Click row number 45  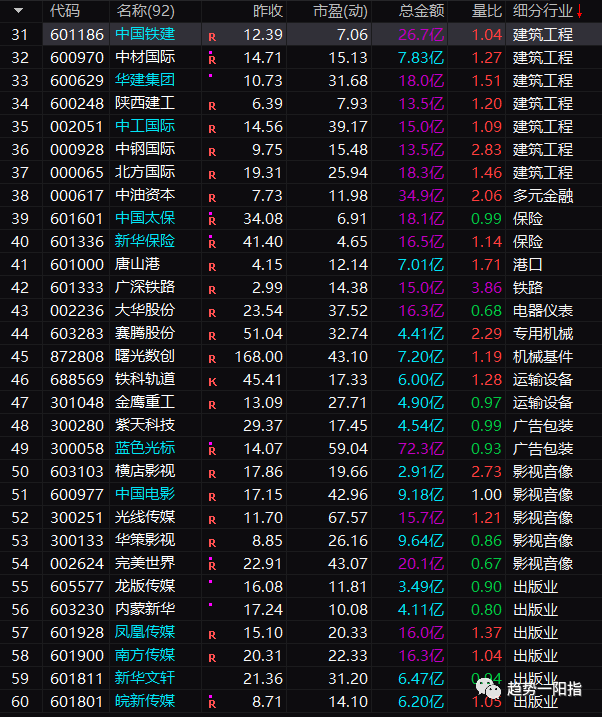[20, 356]
